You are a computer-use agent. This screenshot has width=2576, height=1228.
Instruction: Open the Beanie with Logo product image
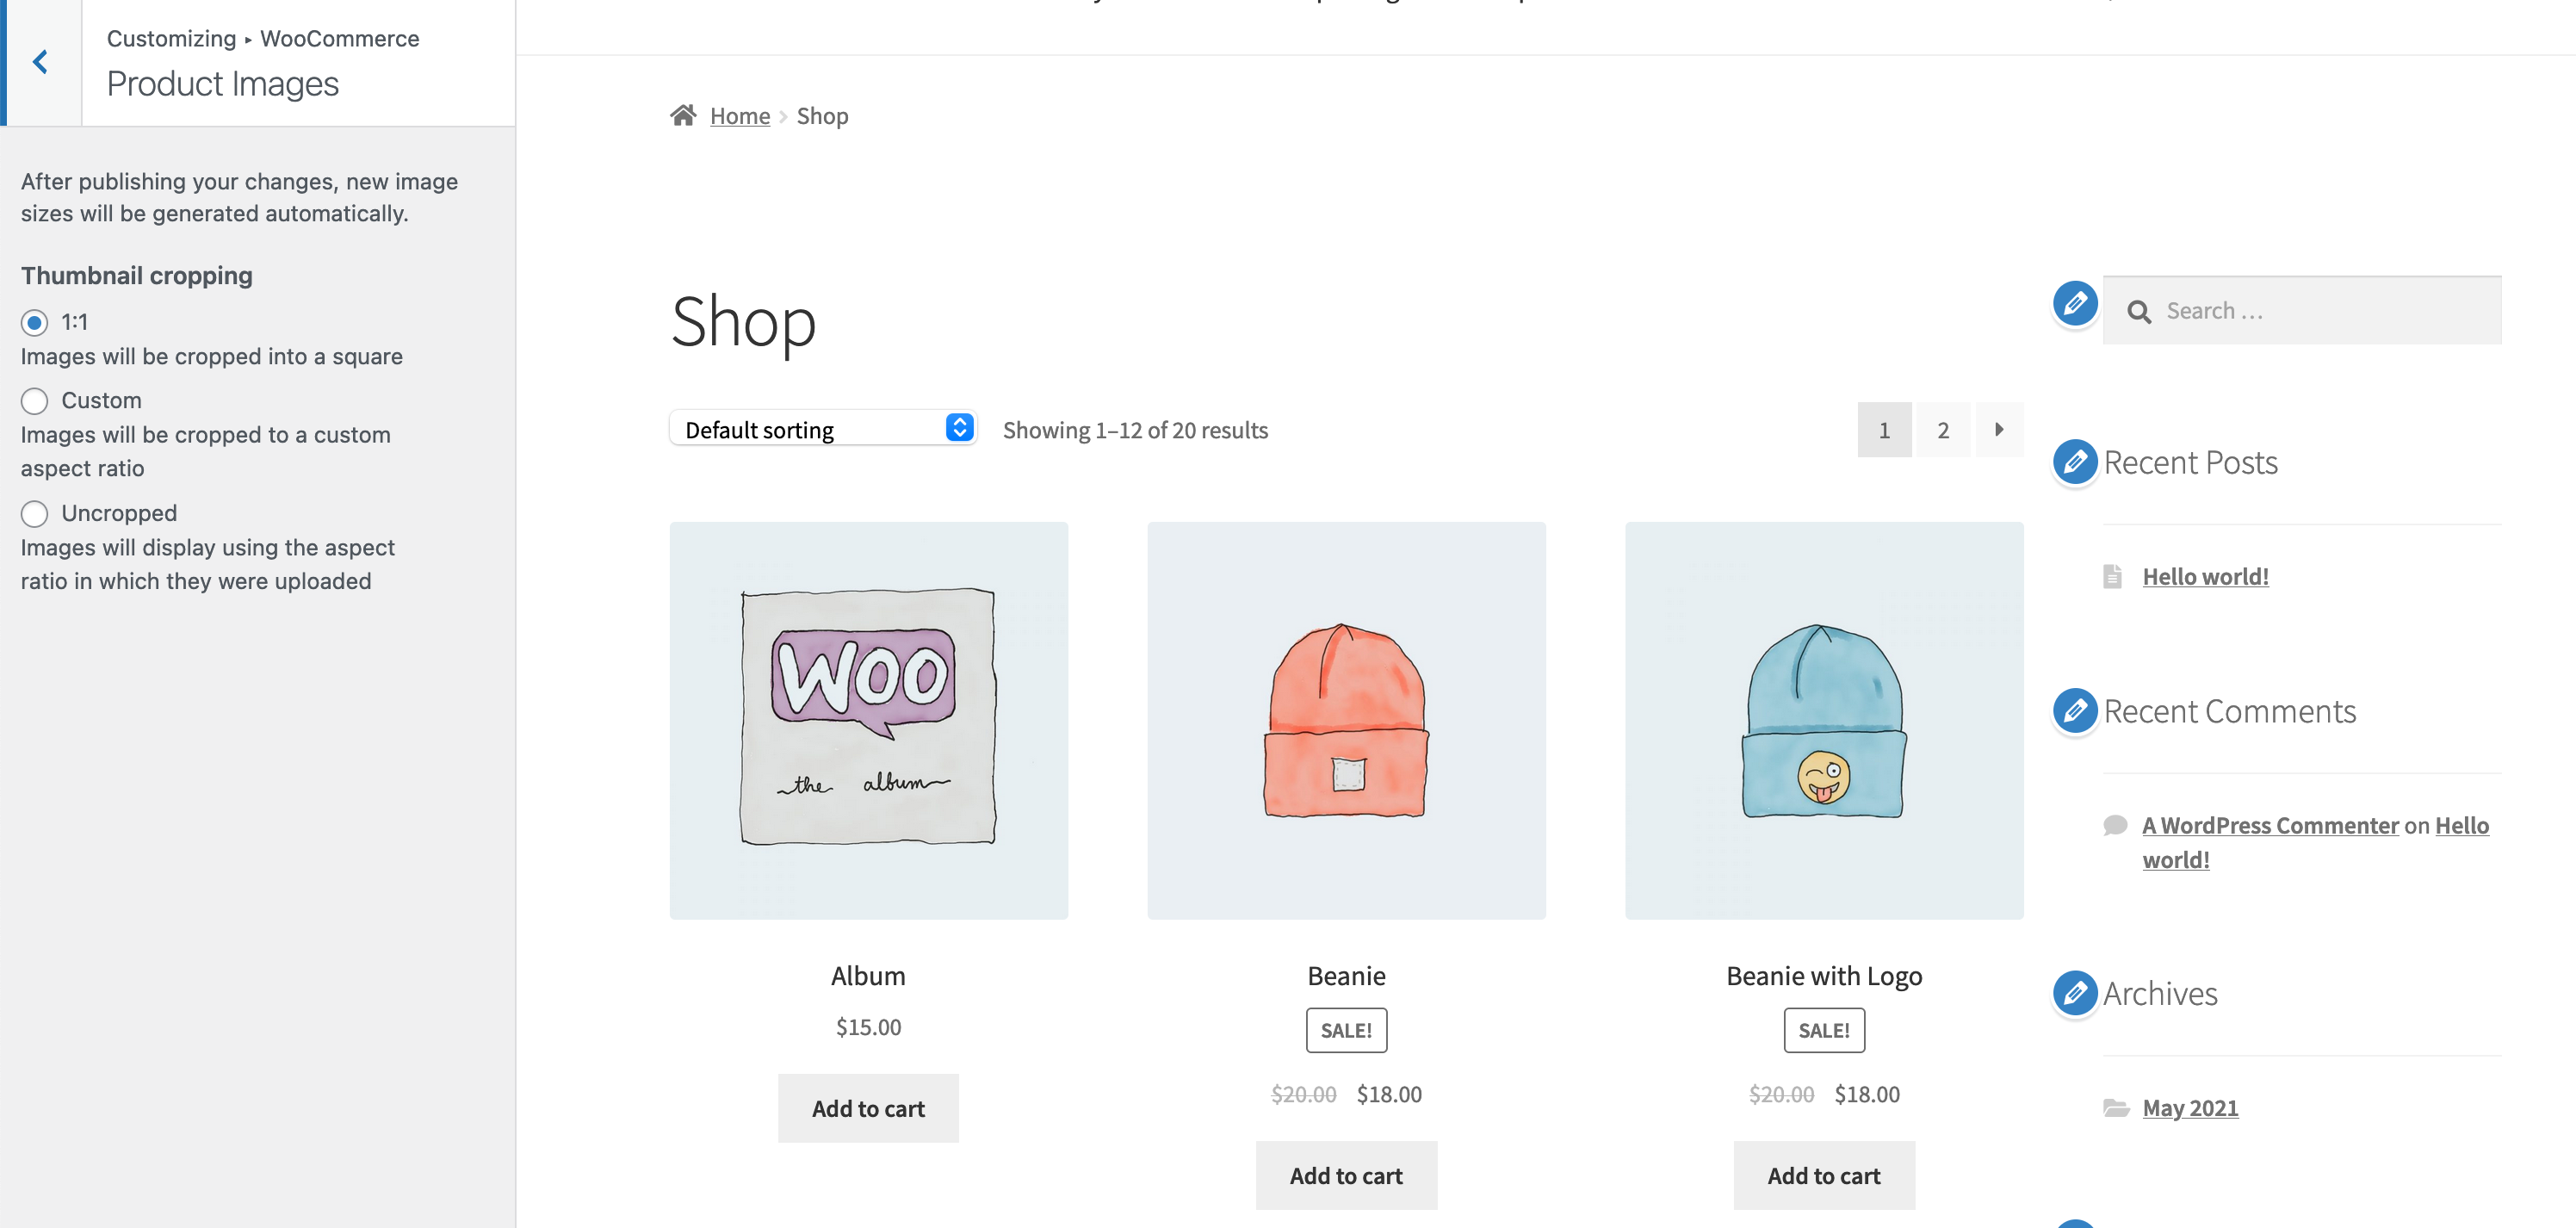pyautogui.click(x=1823, y=719)
